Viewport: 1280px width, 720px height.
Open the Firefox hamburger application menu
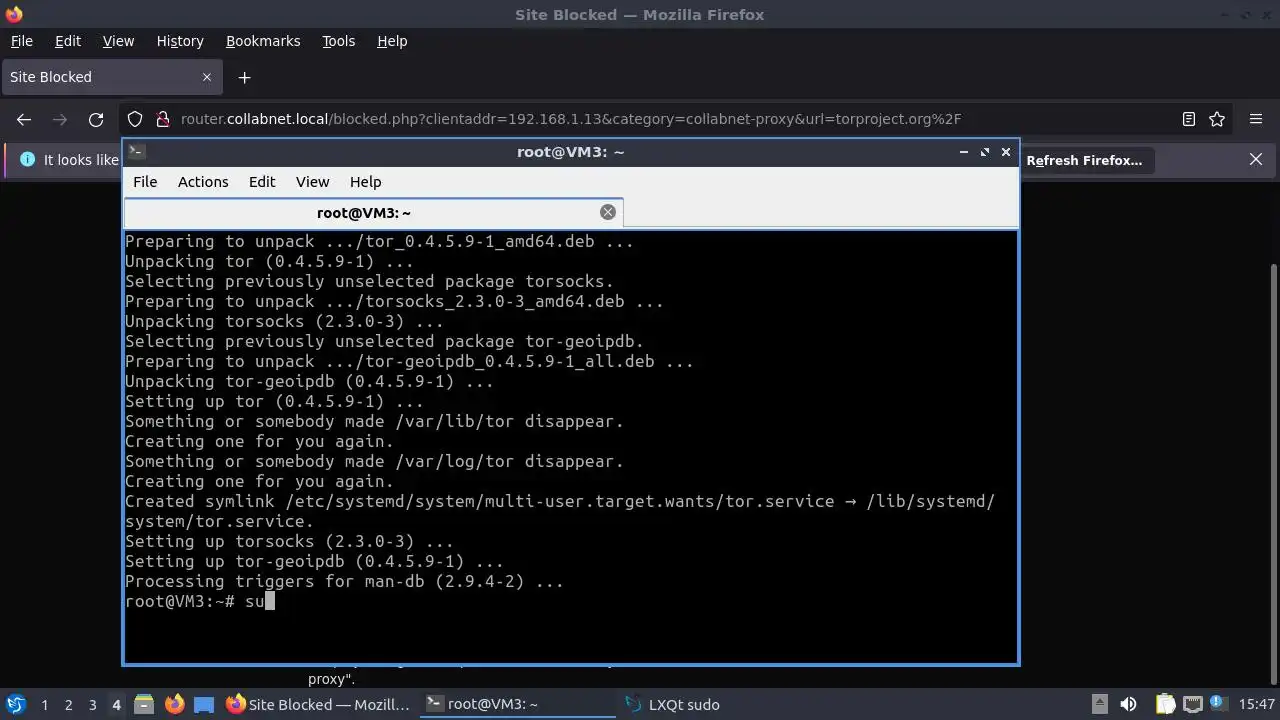(1256, 119)
